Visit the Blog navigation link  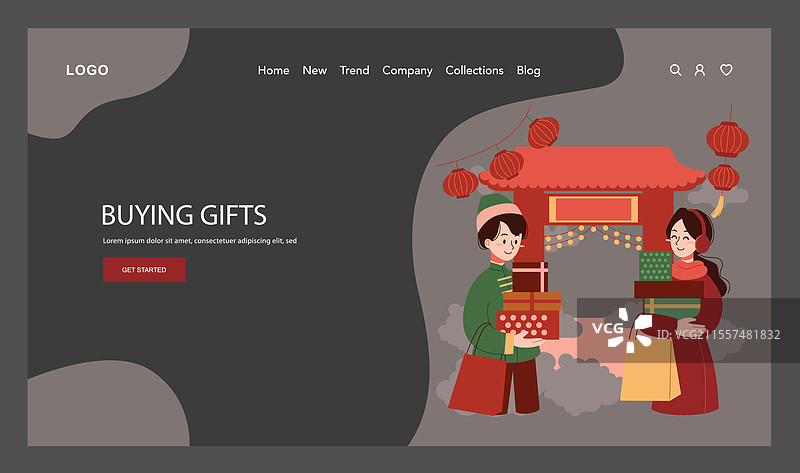pos(529,71)
